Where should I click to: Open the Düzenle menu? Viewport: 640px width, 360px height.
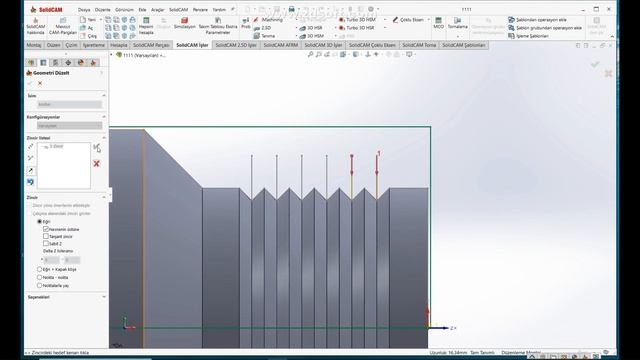(x=102, y=9)
